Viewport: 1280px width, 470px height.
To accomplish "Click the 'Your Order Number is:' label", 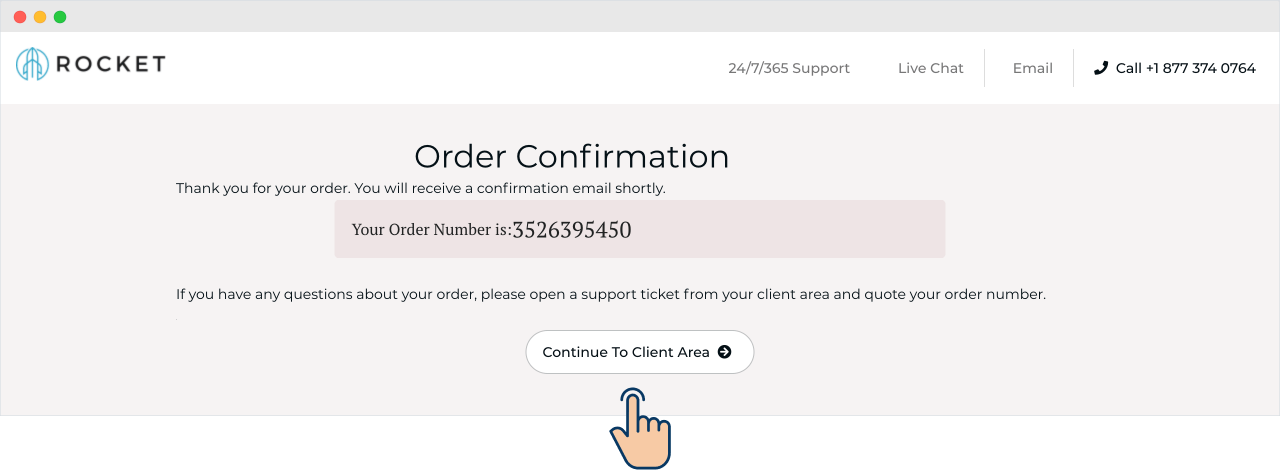I will tap(431, 230).
